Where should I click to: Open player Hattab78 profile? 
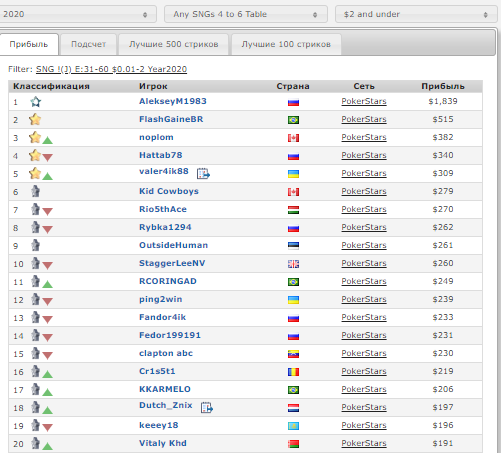point(161,155)
